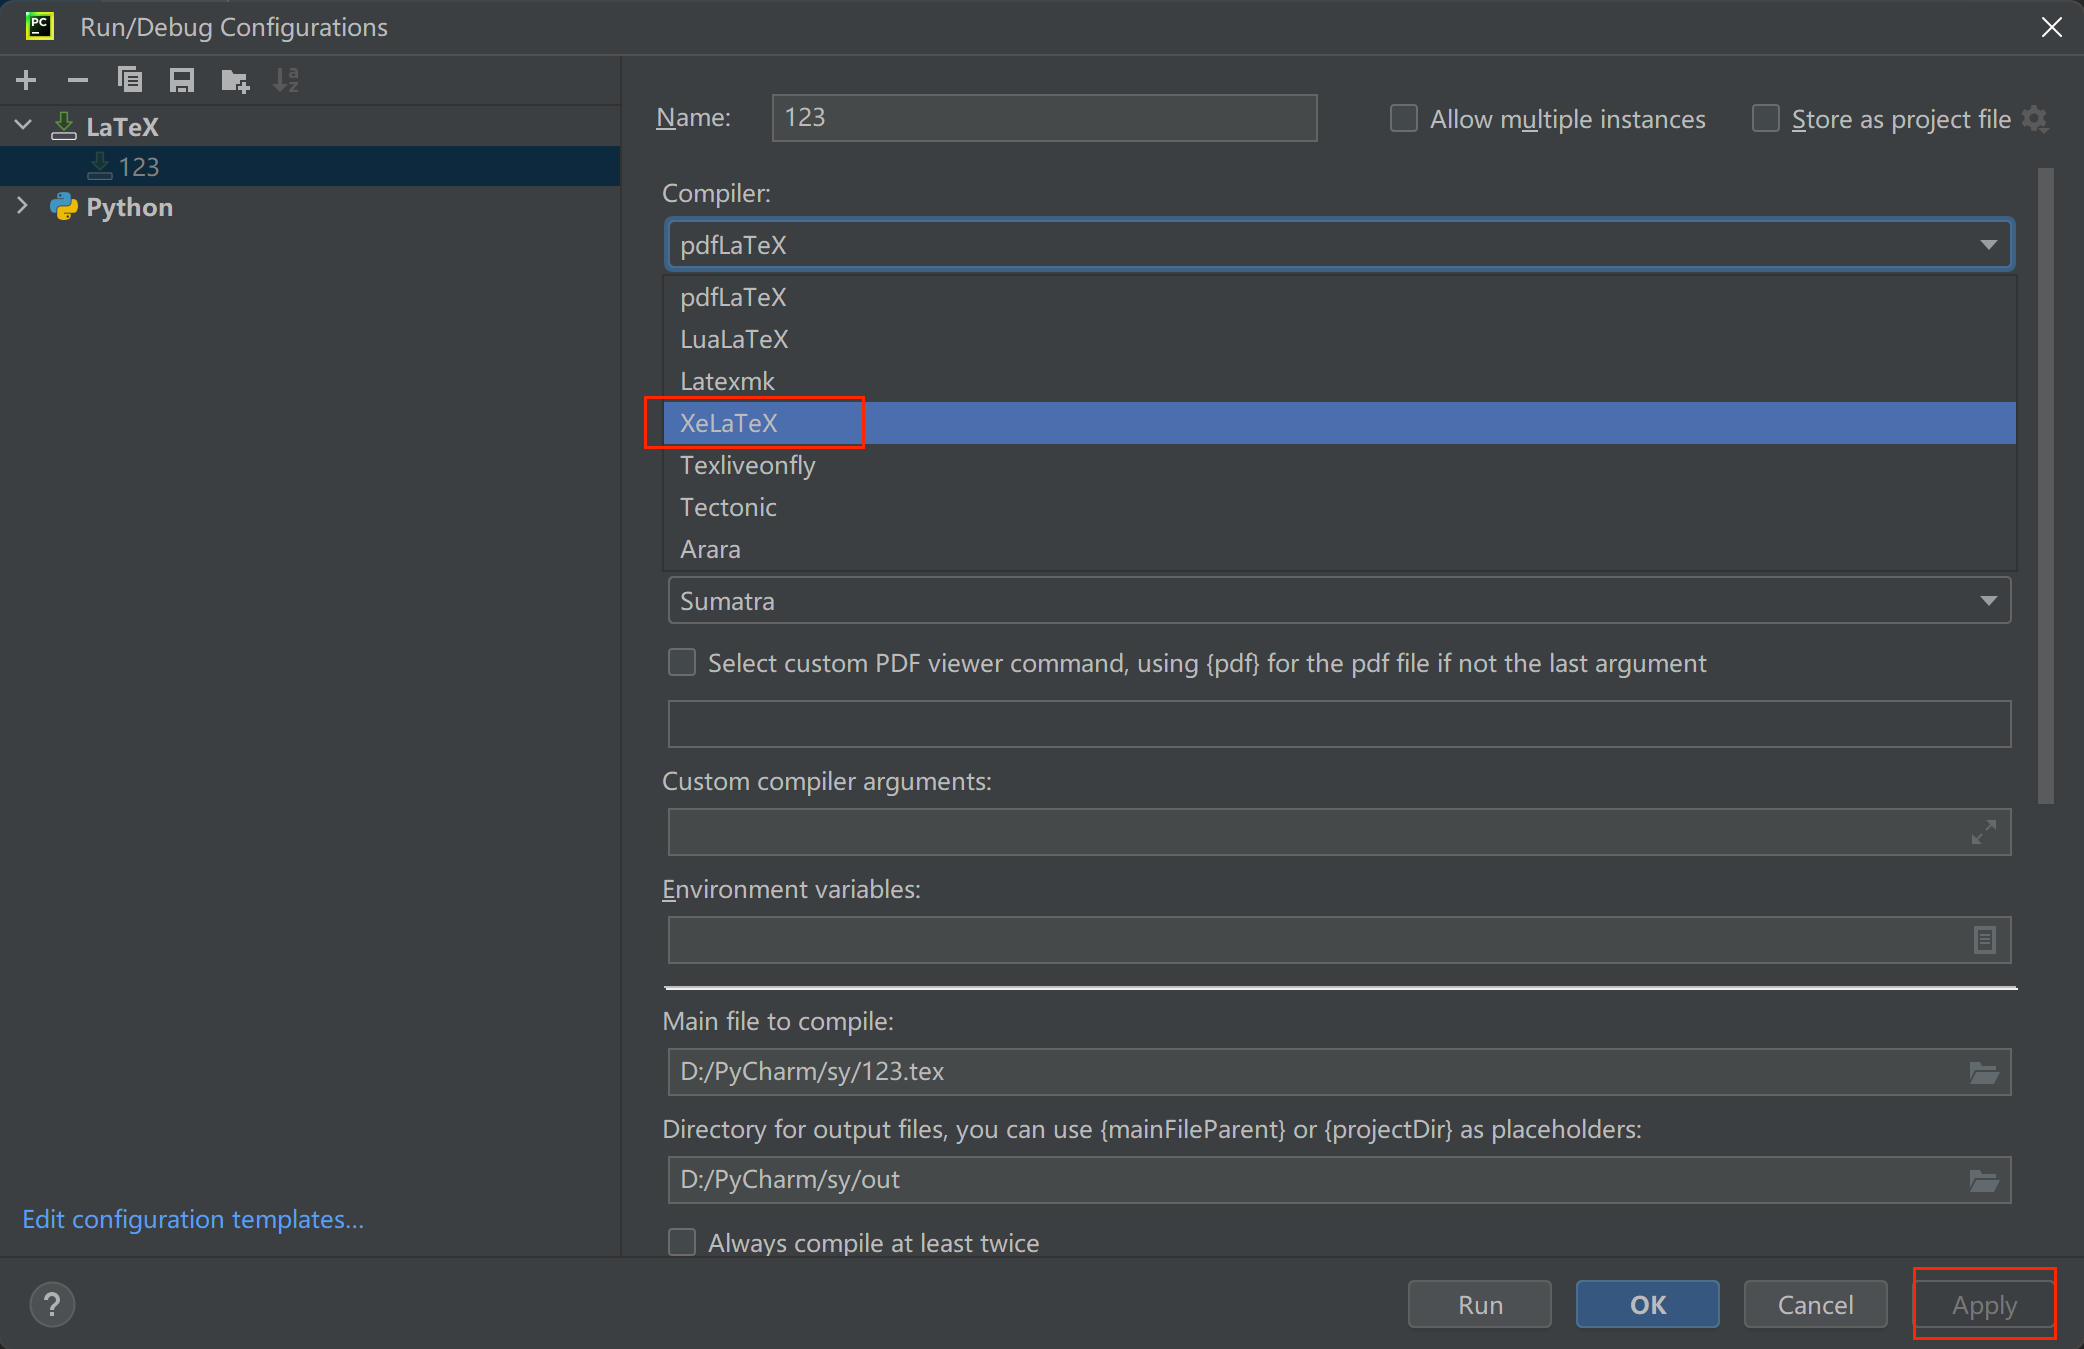The image size is (2084, 1349).
Task: Open the Sumatra PDF viewer dropdown
Action: point(1338,601)
